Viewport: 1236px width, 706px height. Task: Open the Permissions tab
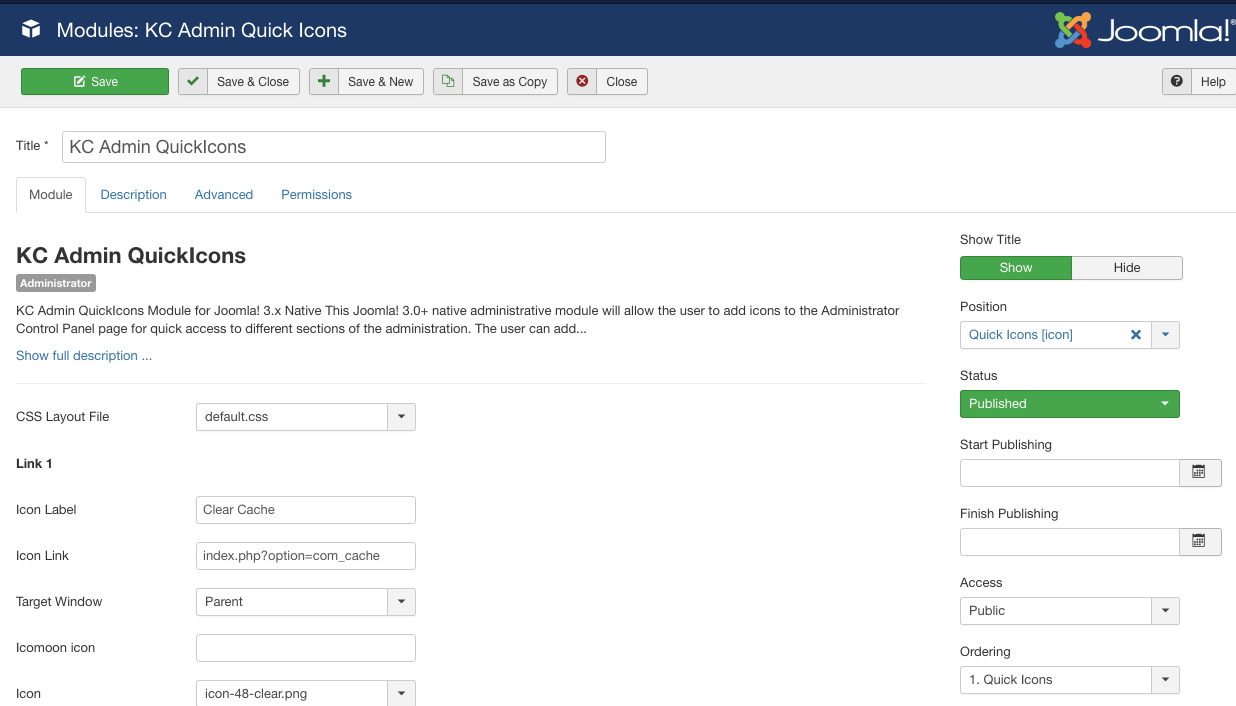tap(316, 195)
